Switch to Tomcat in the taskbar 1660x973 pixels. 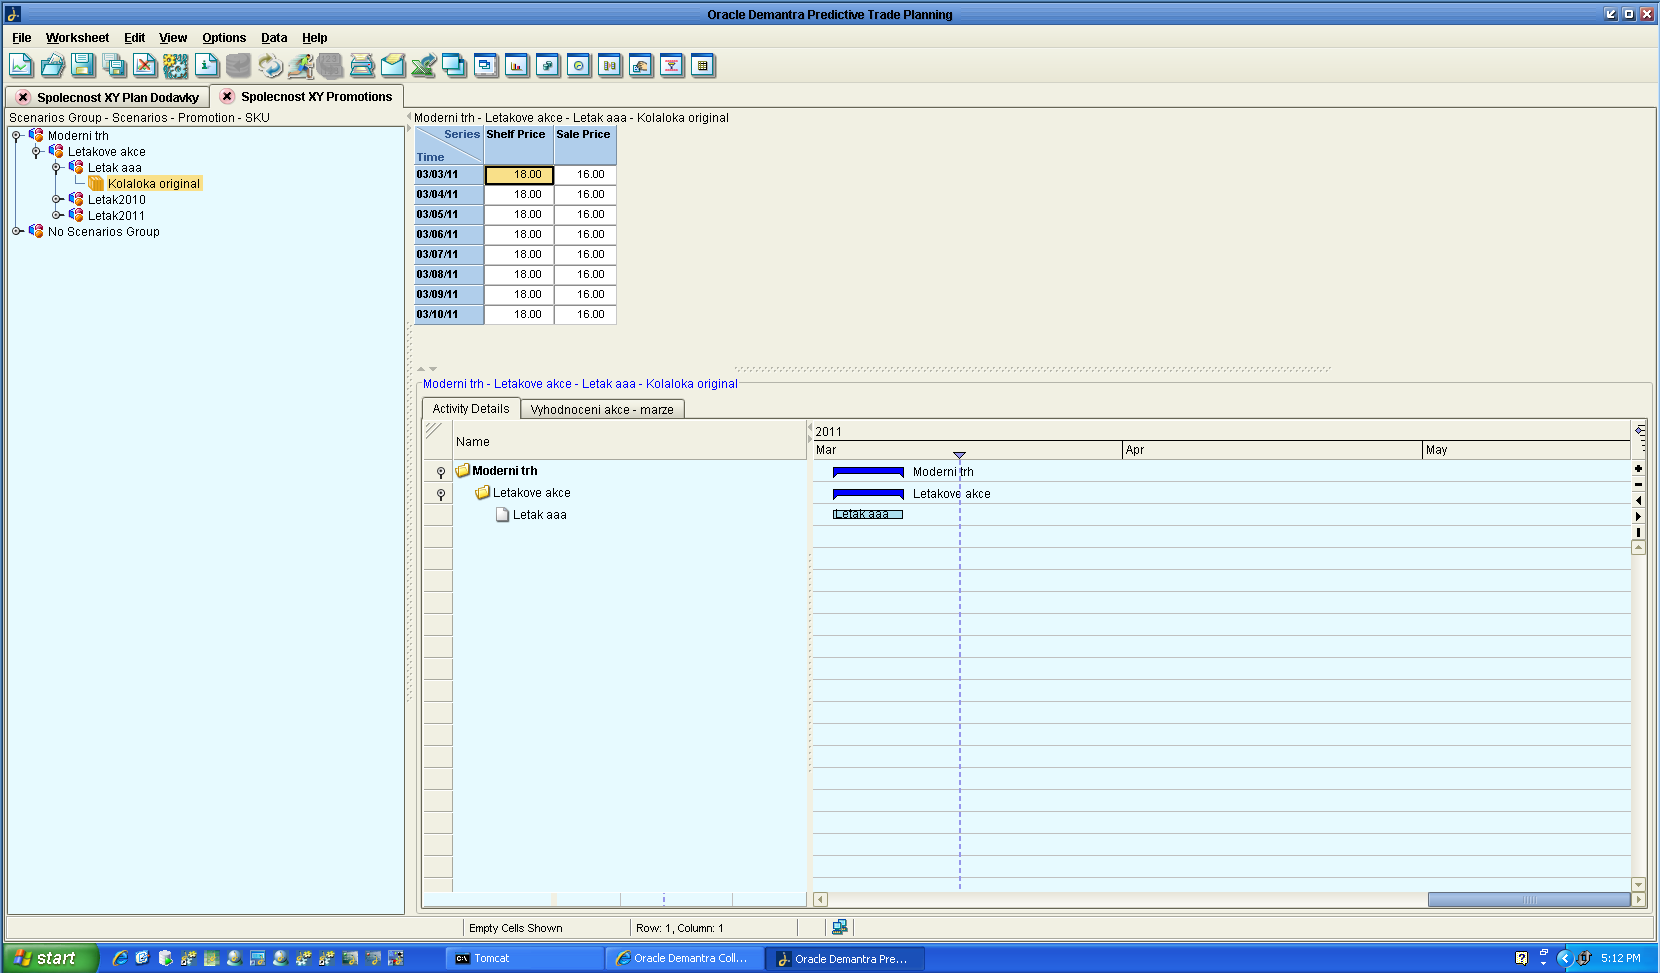coord(524,958)
